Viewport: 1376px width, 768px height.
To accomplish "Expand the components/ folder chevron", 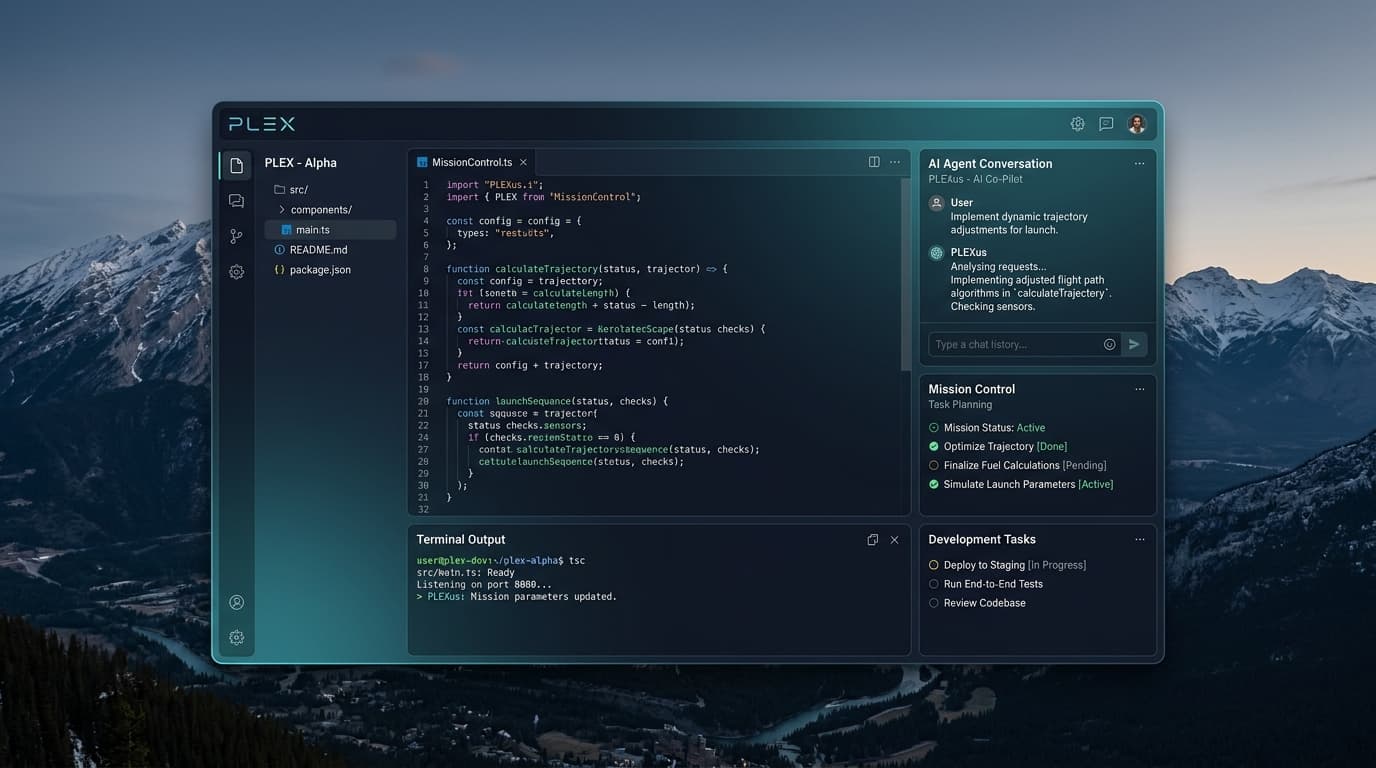I will point(282,210).
